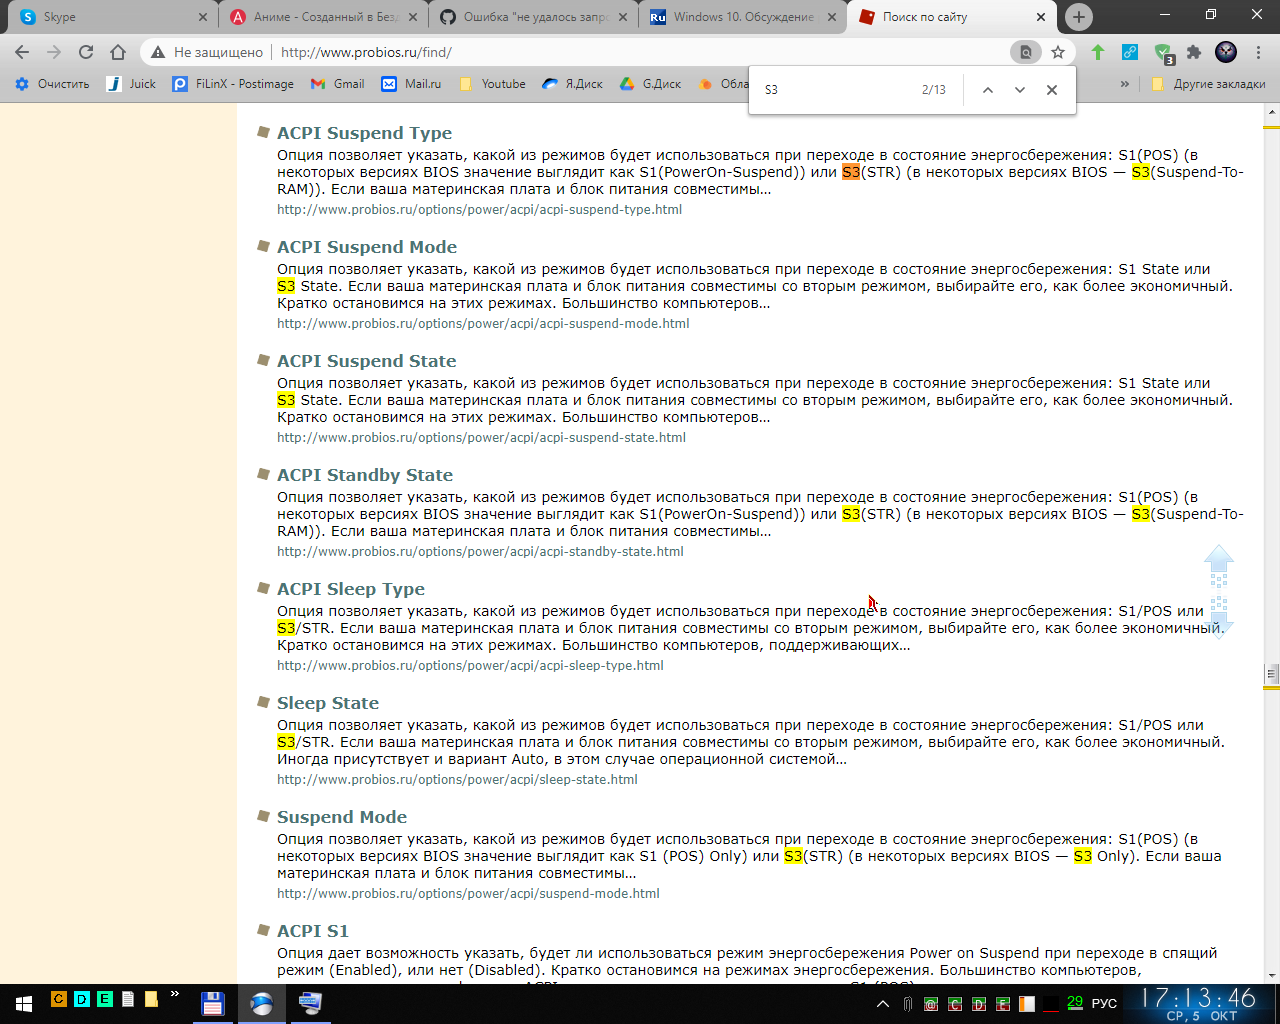Open the Mail.ru bookmark
The height and width of the screenshot is (1024, 1280).
(x=411, y=84)
